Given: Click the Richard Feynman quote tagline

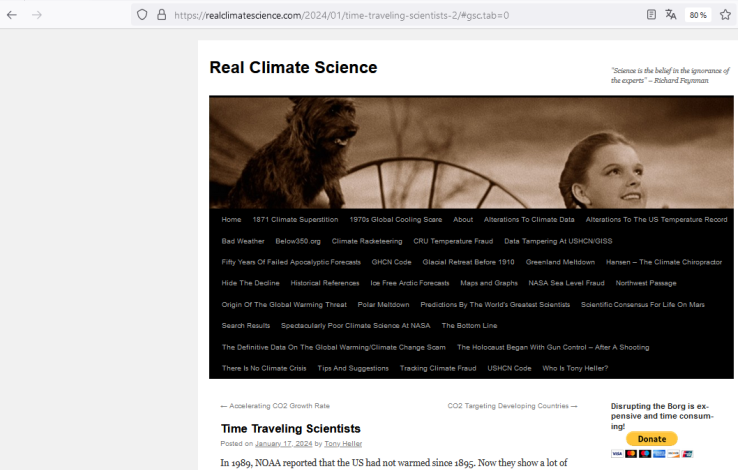Looking at the screenshot, I should [670, 75].
